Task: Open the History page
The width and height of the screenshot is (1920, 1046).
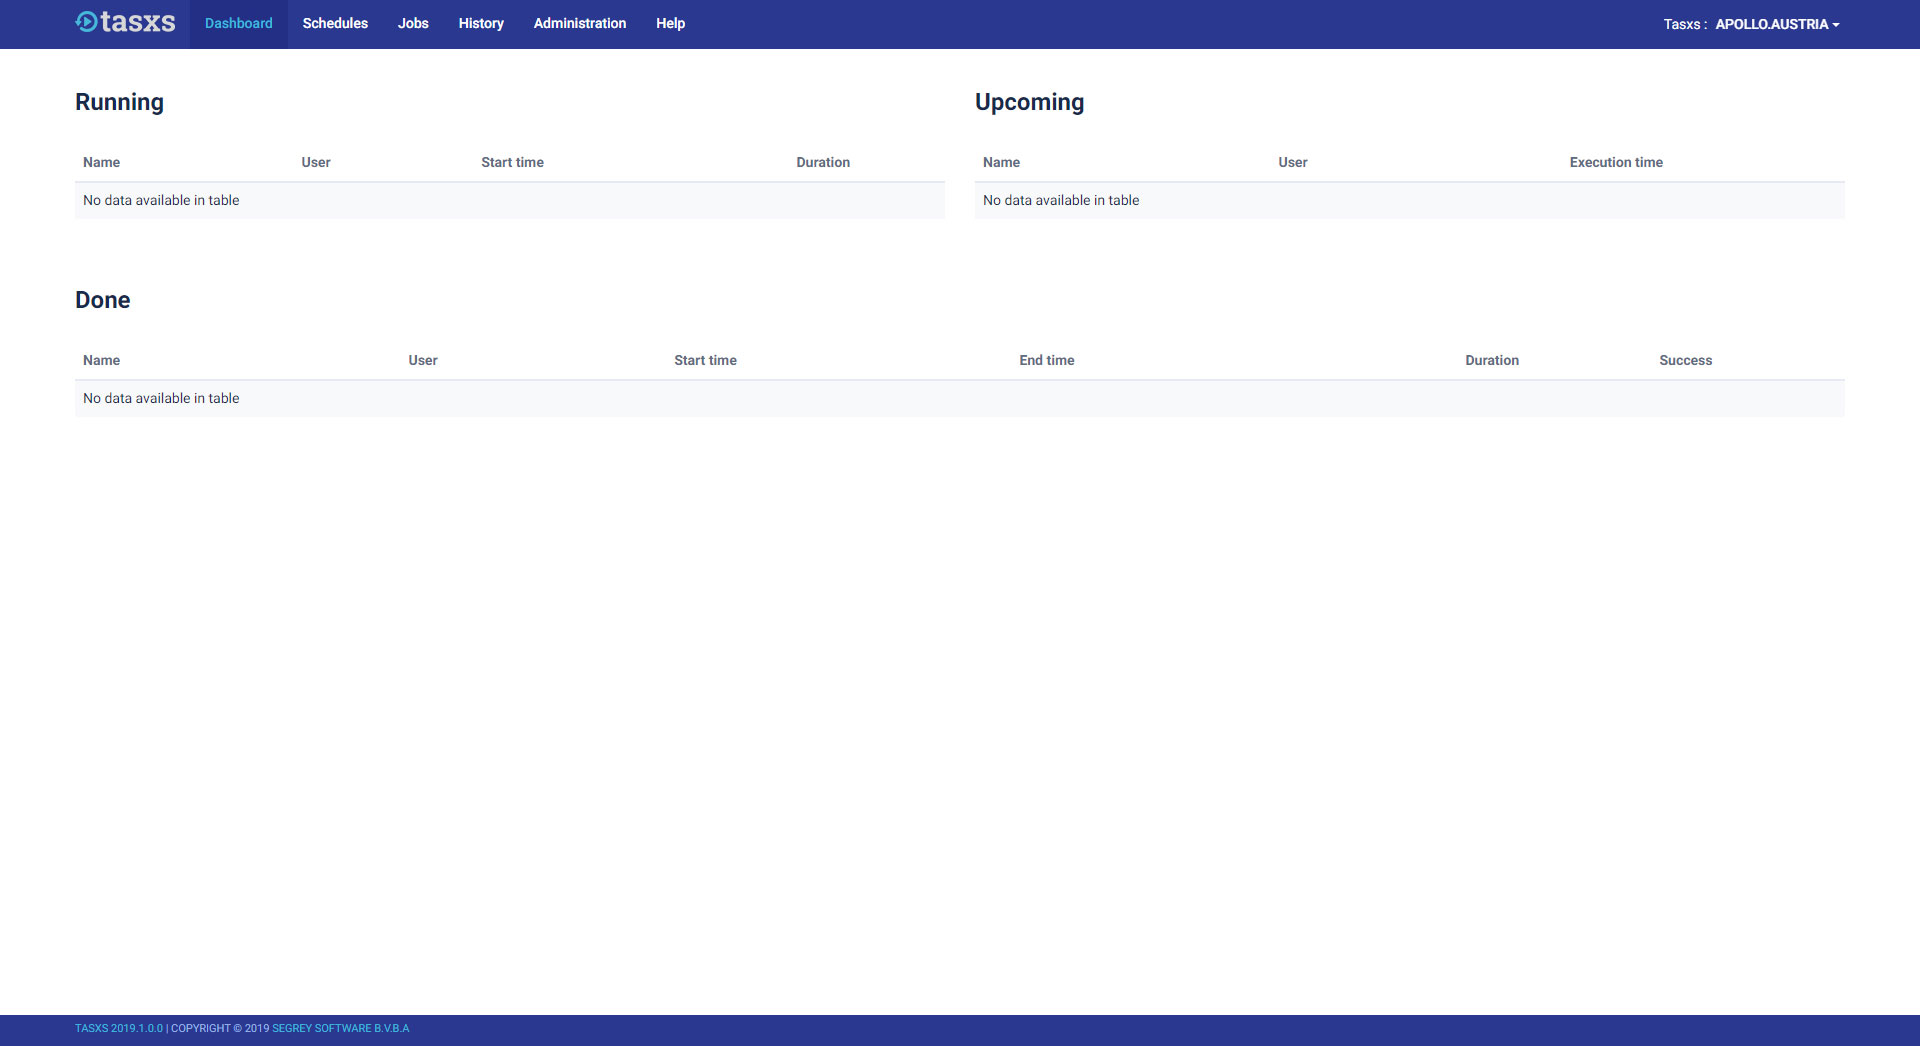Action: 481,23
